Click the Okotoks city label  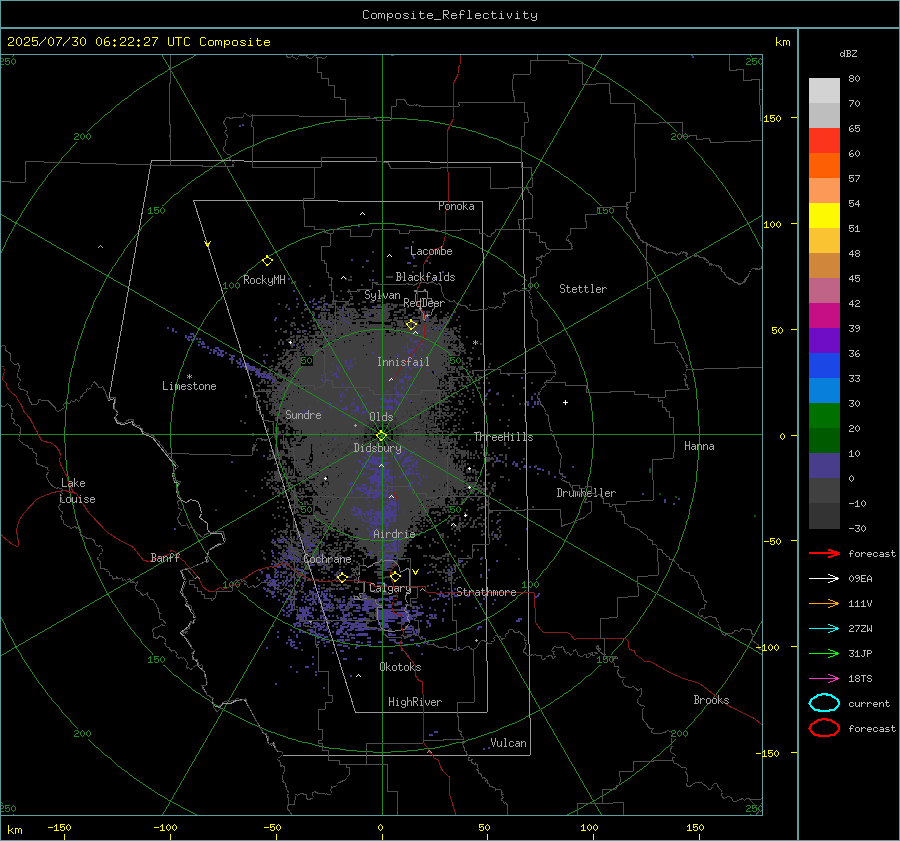click(400, 667)
